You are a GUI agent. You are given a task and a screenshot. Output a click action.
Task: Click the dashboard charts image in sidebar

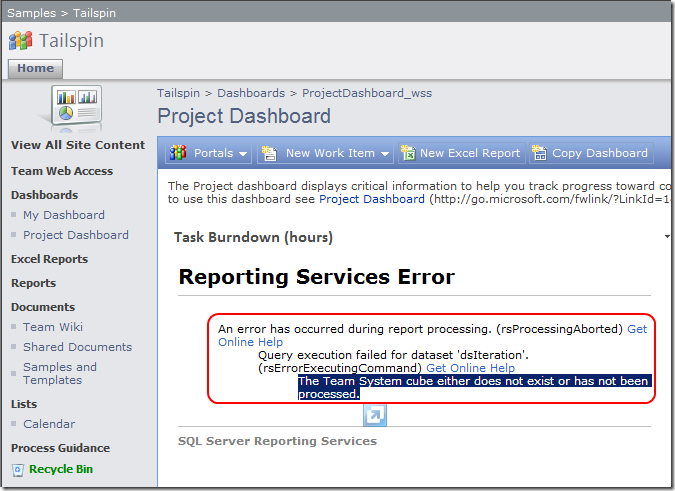[x=76, y=108]
